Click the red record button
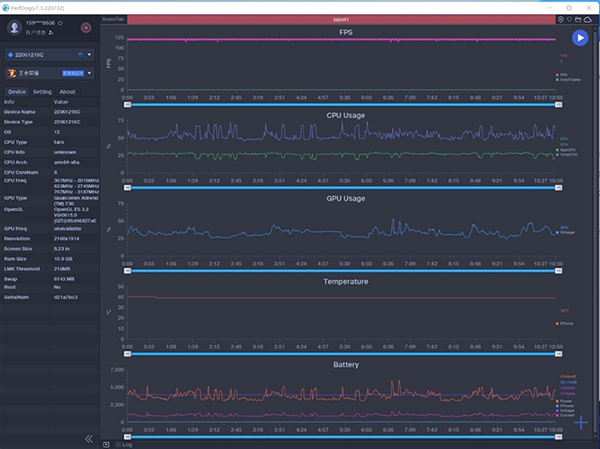The width and height of the screenshot is (600, 449). coord(85,27)
